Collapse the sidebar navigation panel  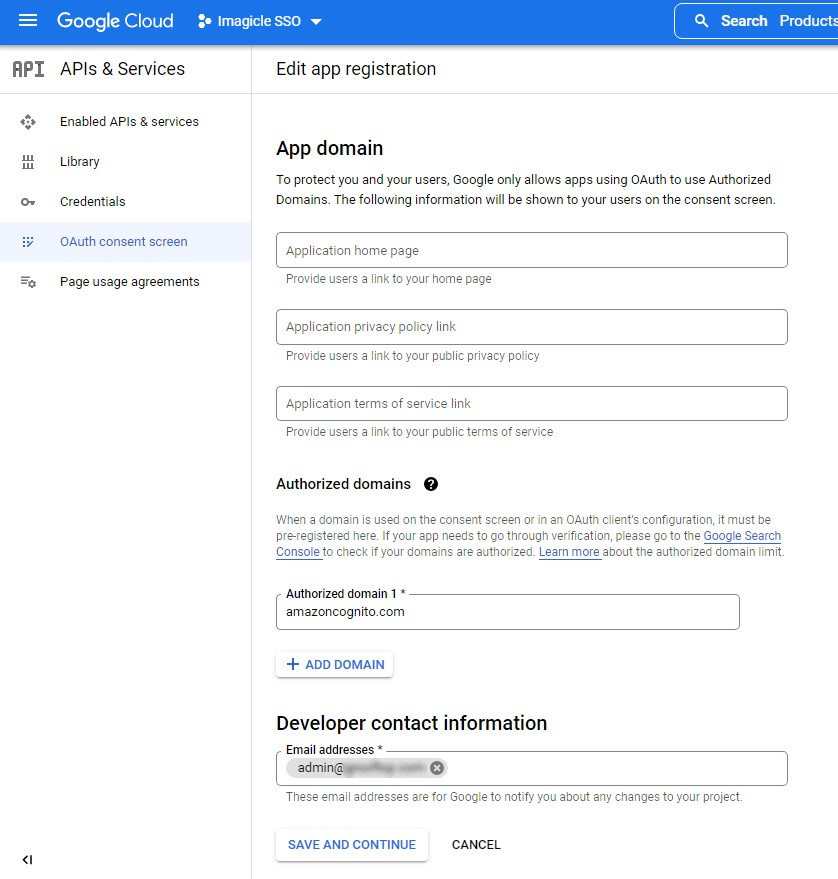[x=27, y=859]
